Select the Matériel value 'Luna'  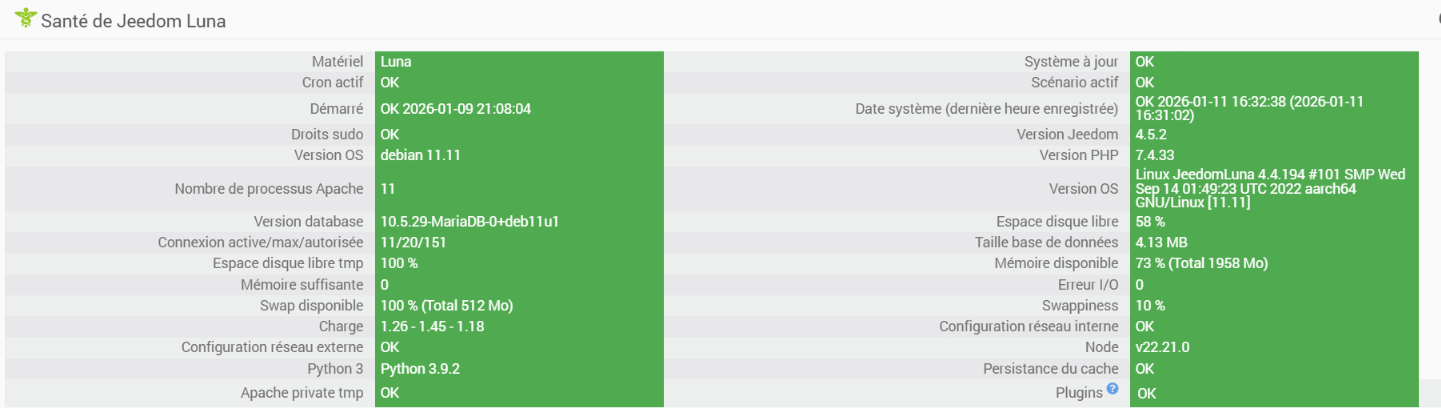tap(396, 62)
